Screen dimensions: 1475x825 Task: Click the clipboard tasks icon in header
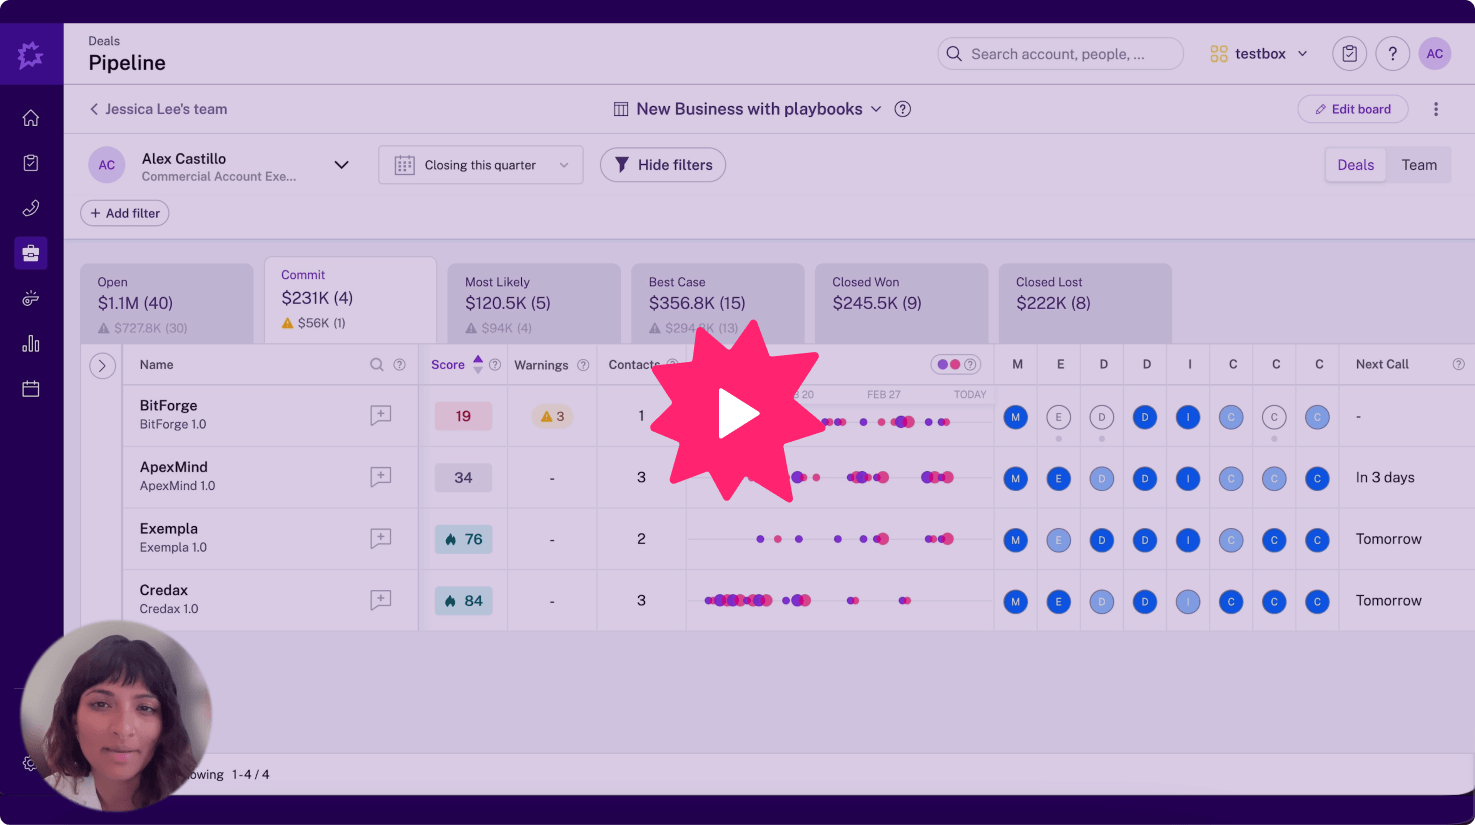pos(1349,54)
